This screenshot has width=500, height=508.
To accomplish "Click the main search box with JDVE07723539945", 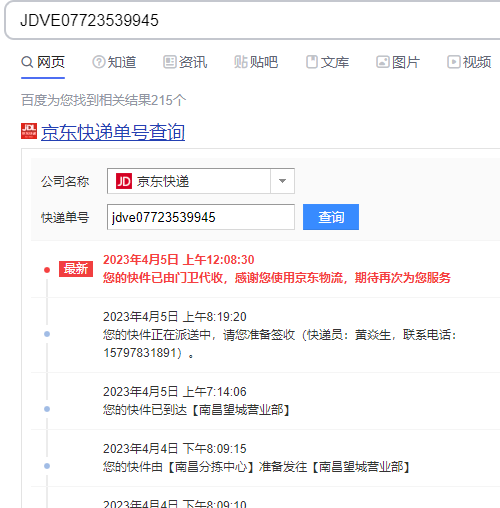I will [x=253, y=20].
